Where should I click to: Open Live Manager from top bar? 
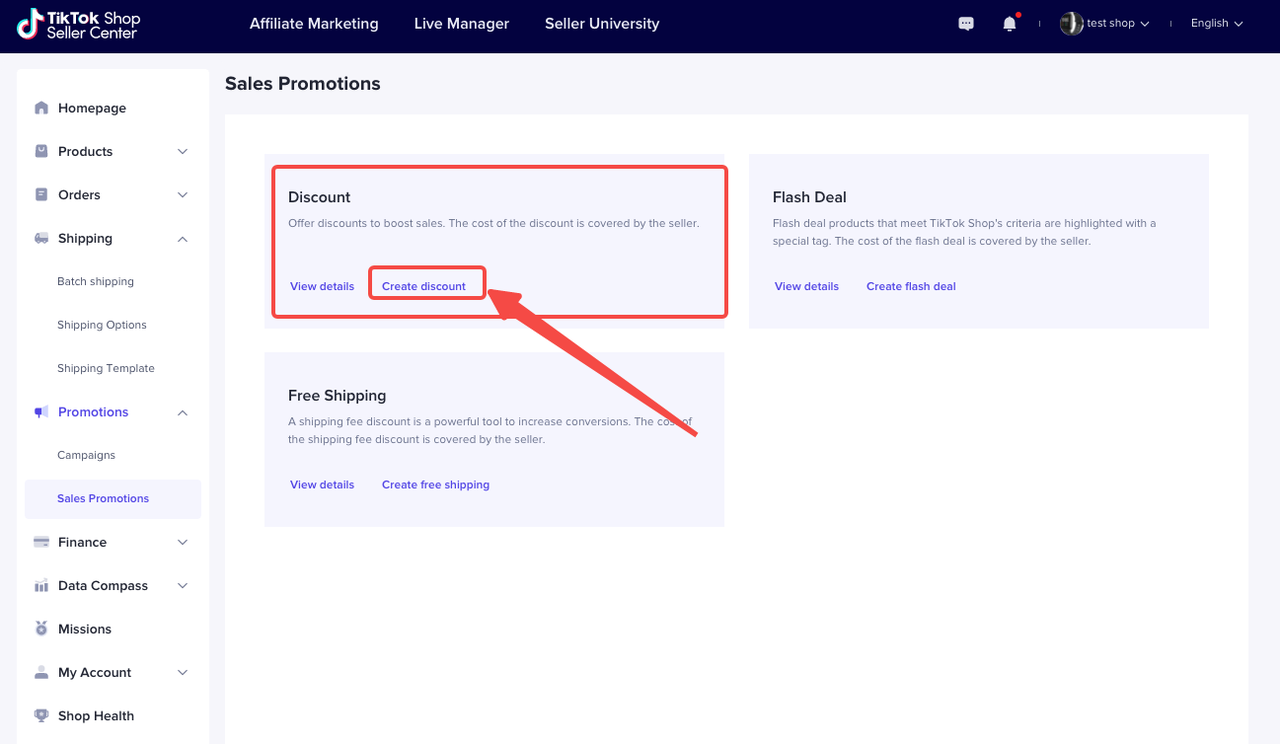click(461, 24)
